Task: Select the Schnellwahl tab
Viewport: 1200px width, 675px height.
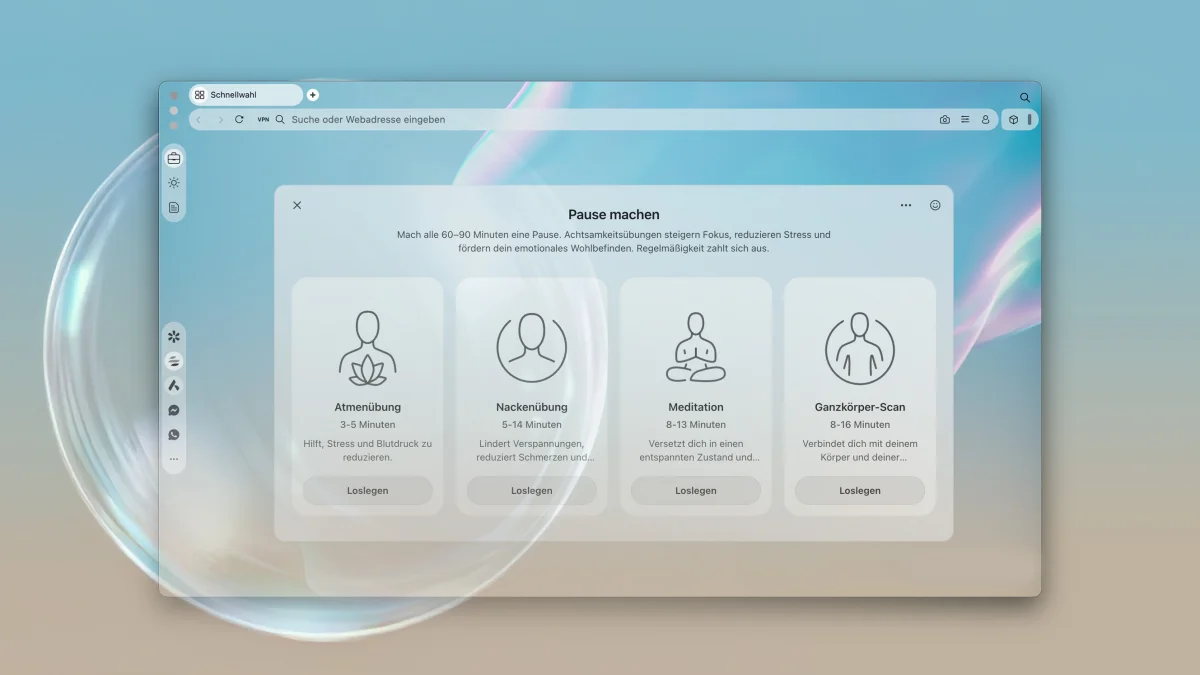Action: point(245,95)
